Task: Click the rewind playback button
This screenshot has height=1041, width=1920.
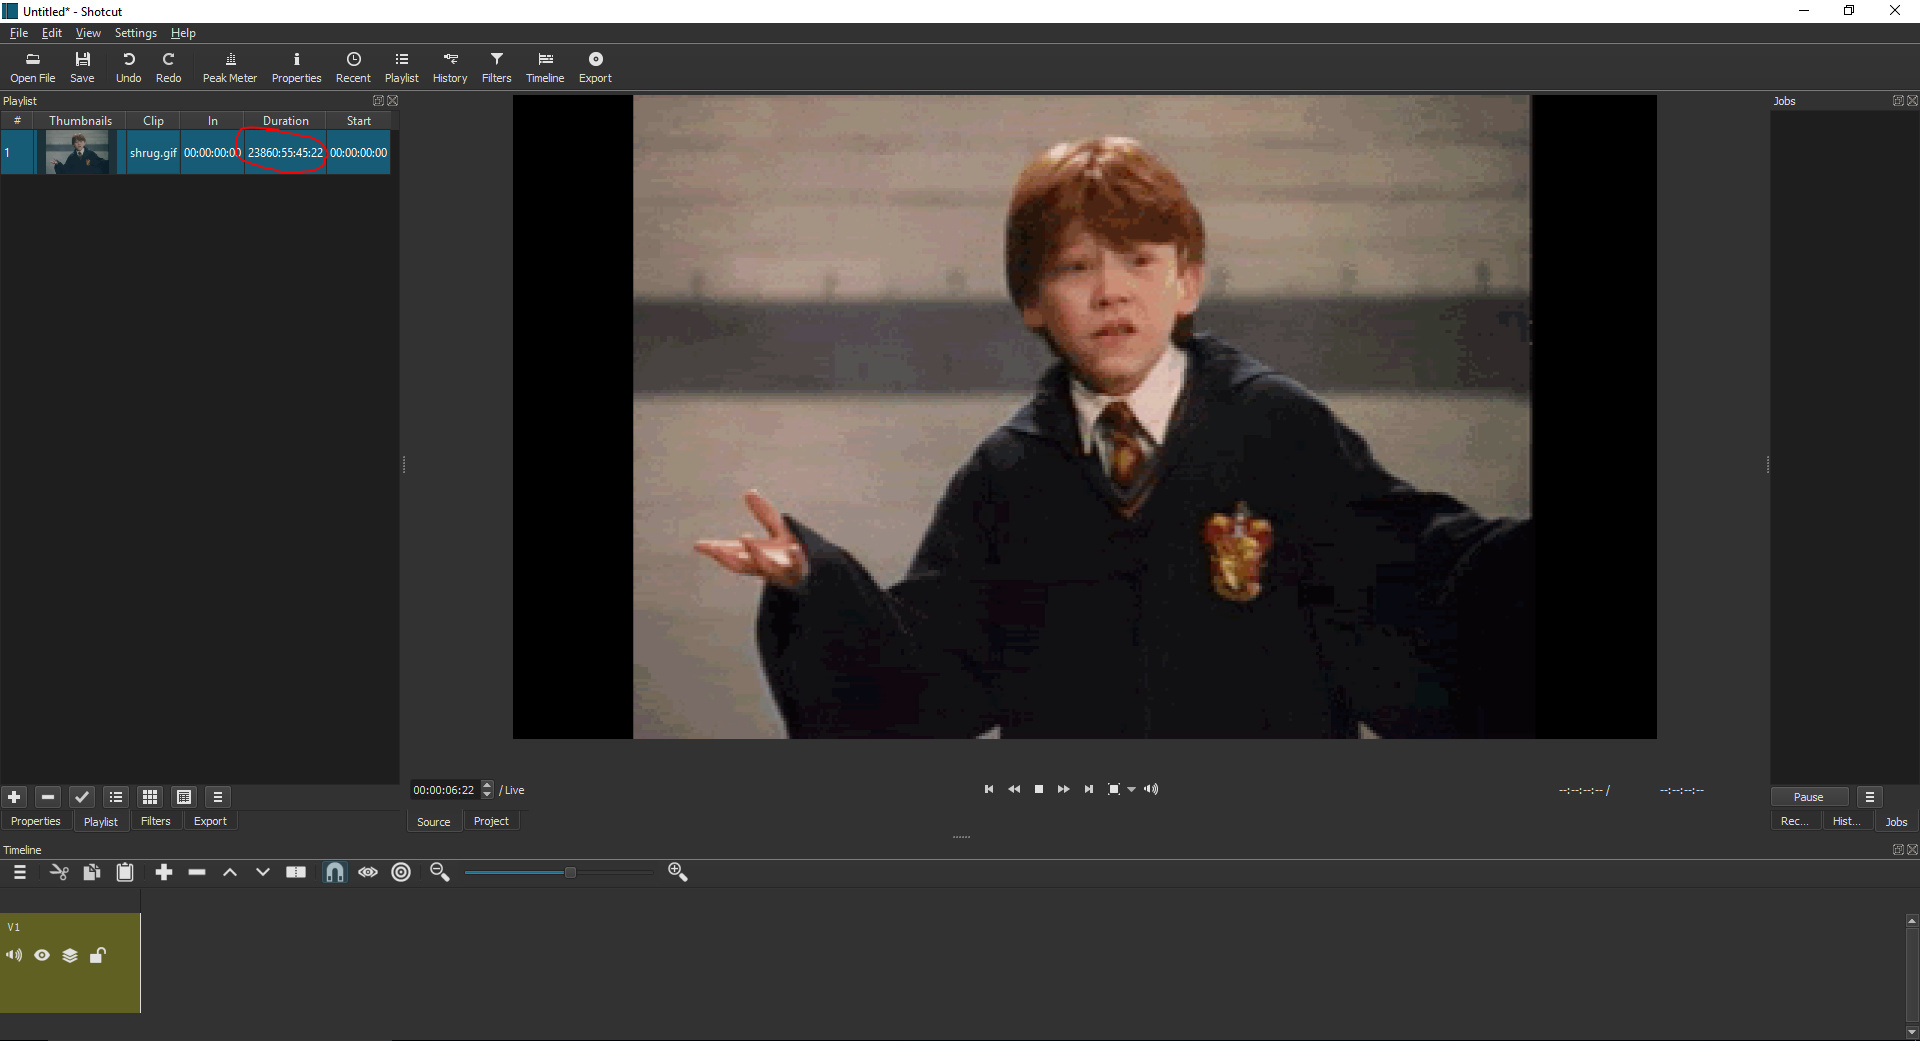Action: point(1014,789)
